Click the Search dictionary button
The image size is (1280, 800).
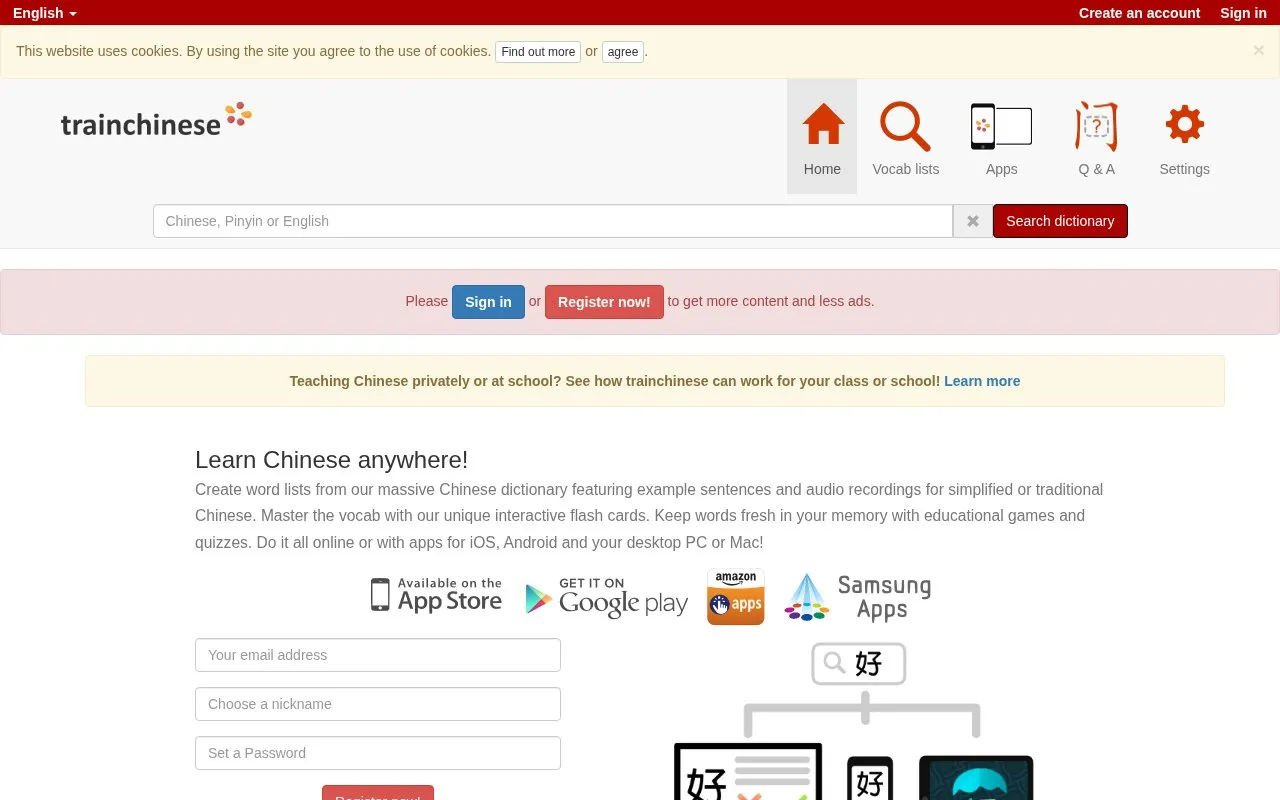1060,221
